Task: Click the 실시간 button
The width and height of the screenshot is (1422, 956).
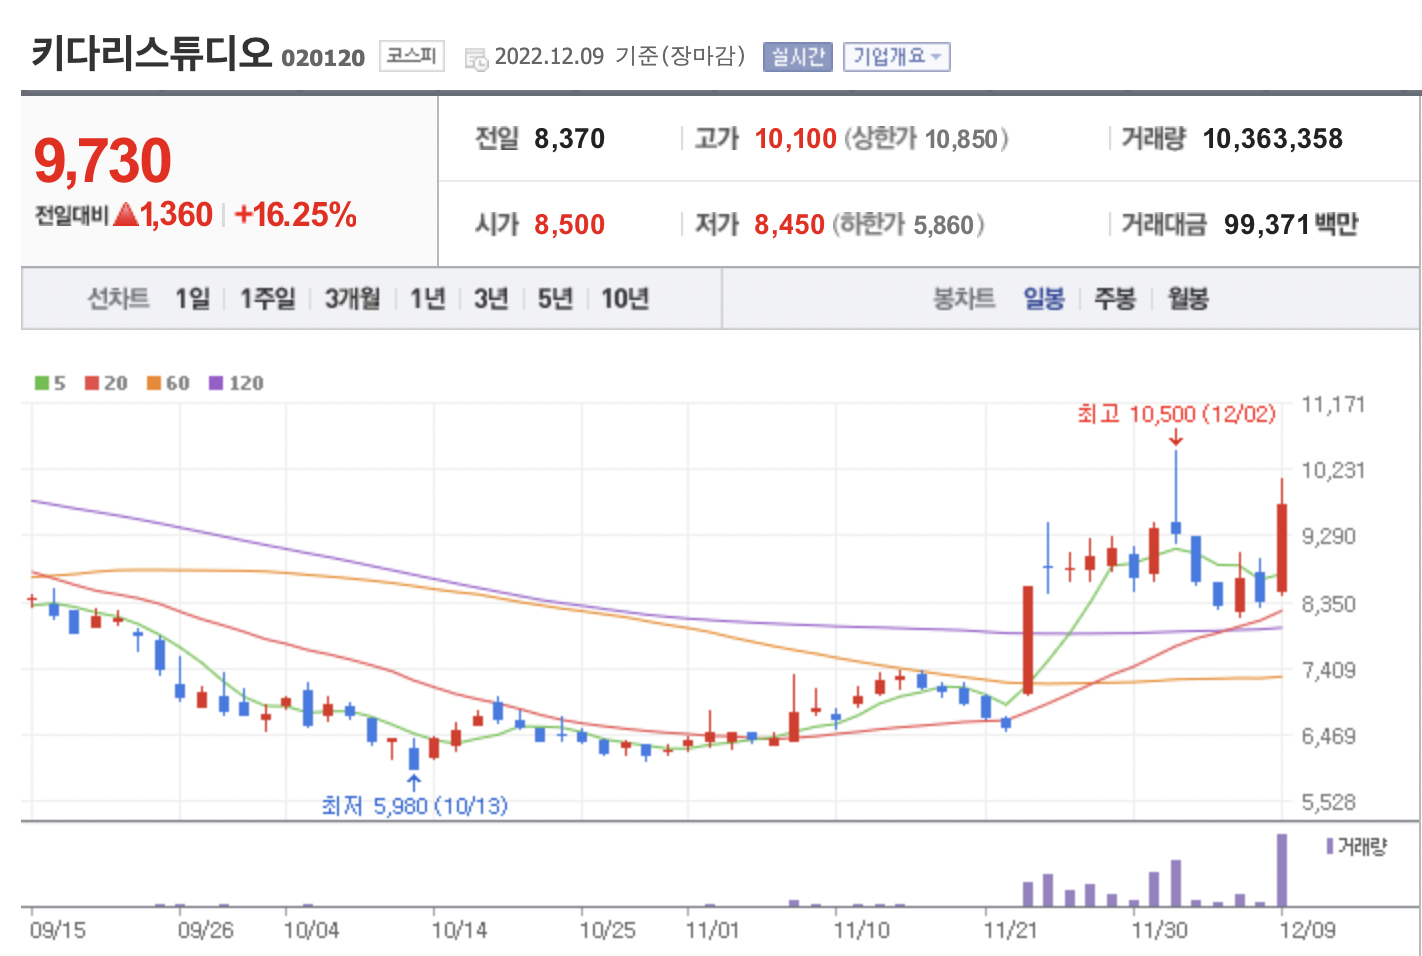Action: point(797,57)
